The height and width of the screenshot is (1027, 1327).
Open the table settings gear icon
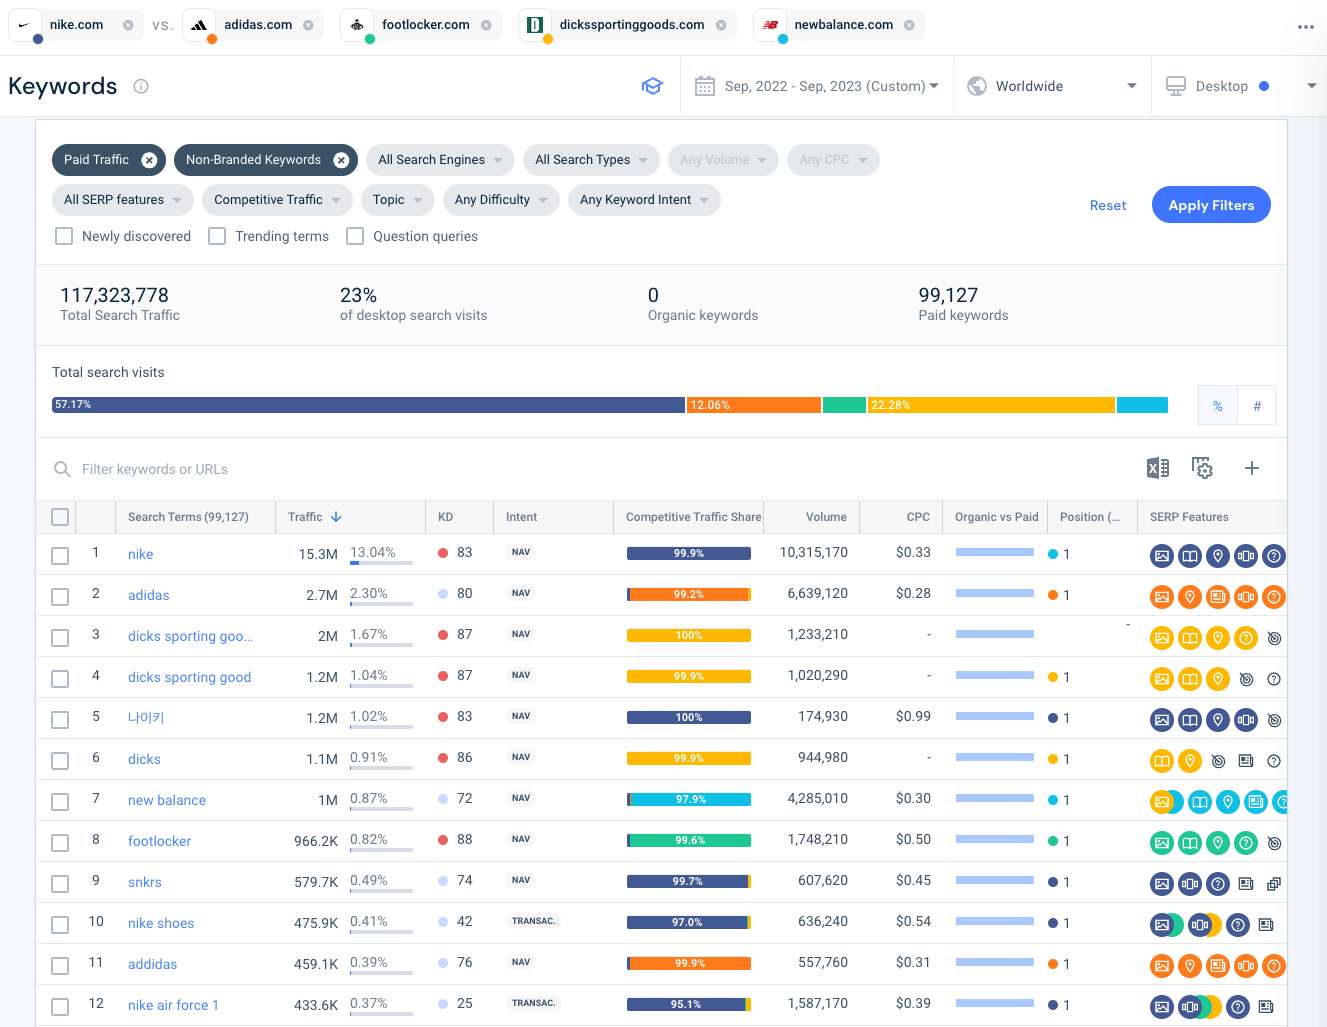click(1202, 467)
